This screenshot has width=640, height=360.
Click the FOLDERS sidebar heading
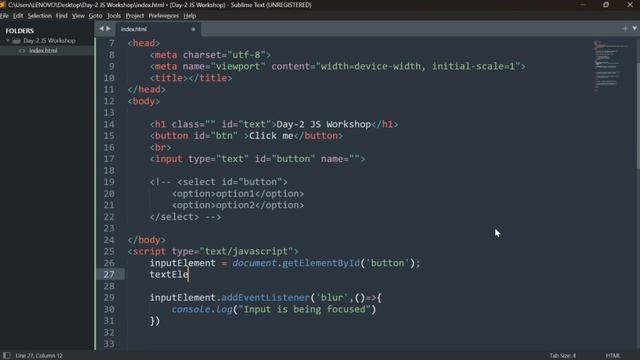coord(20,31)
